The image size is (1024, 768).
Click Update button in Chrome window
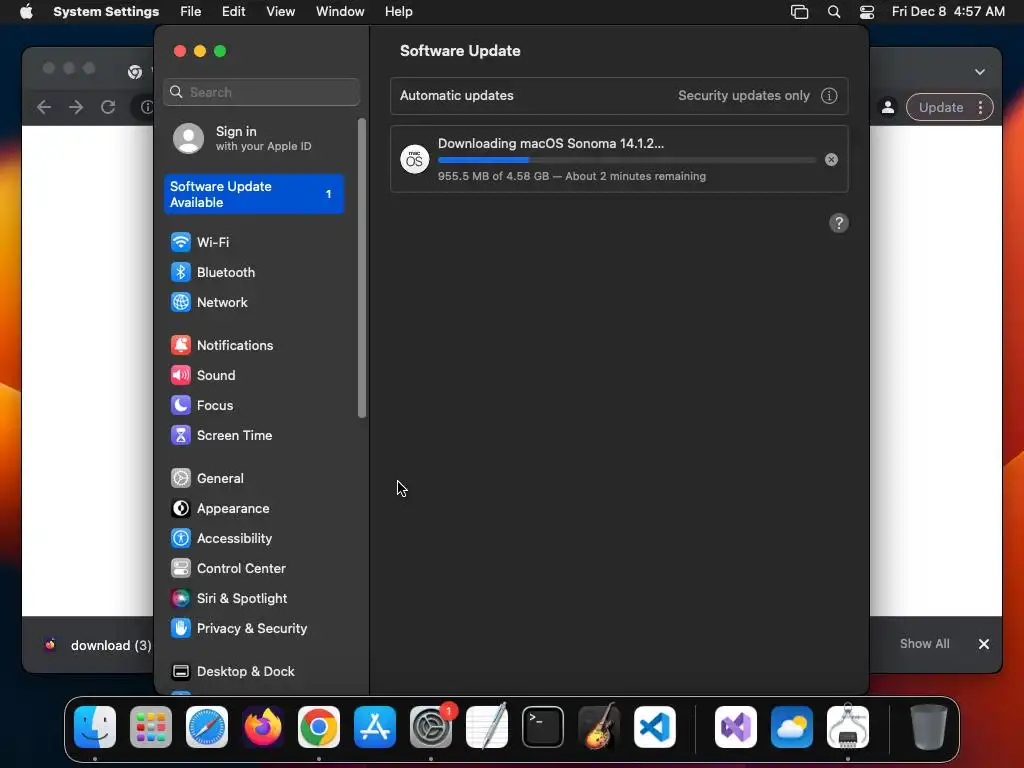940,108
